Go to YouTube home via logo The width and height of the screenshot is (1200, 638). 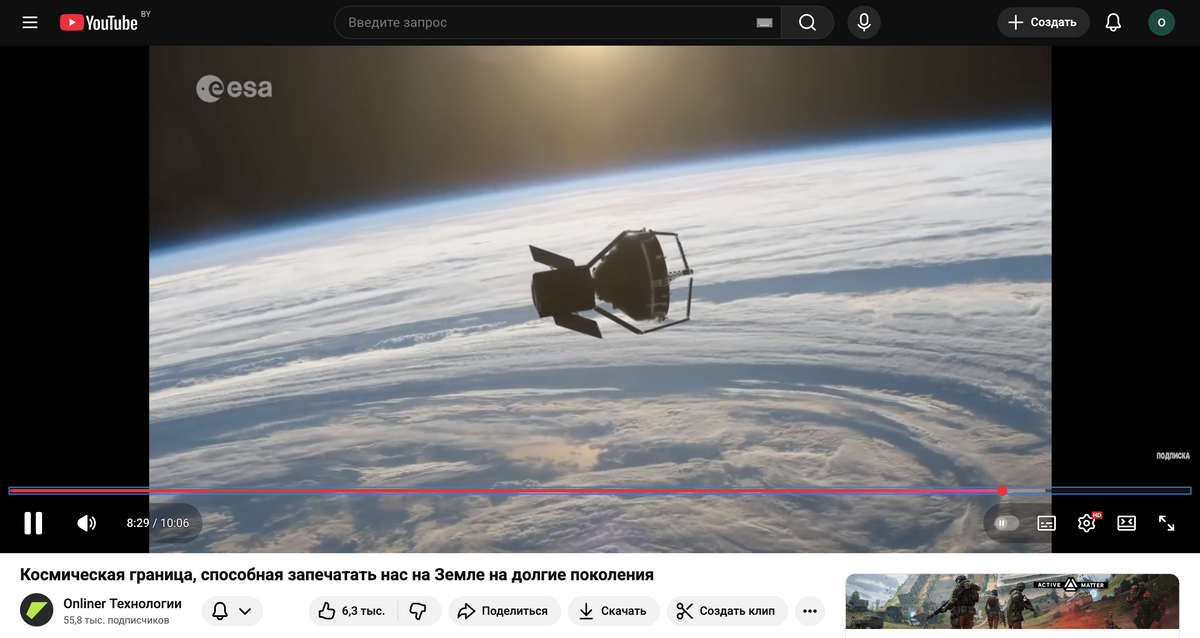click(x=99, y=22)
